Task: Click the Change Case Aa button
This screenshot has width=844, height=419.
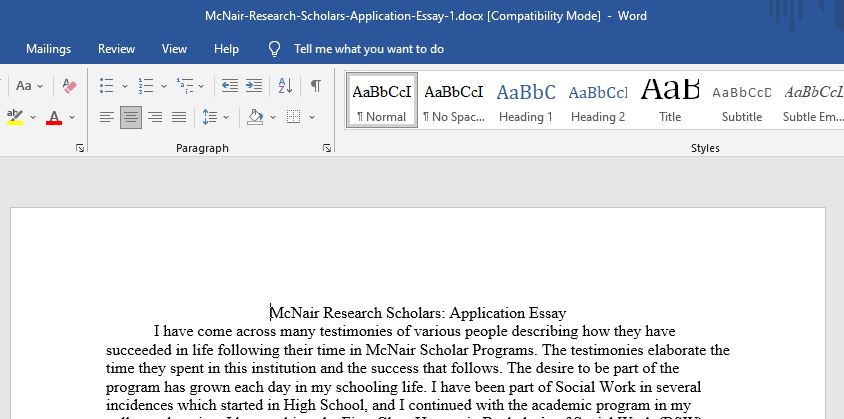Action: (24, 86)
